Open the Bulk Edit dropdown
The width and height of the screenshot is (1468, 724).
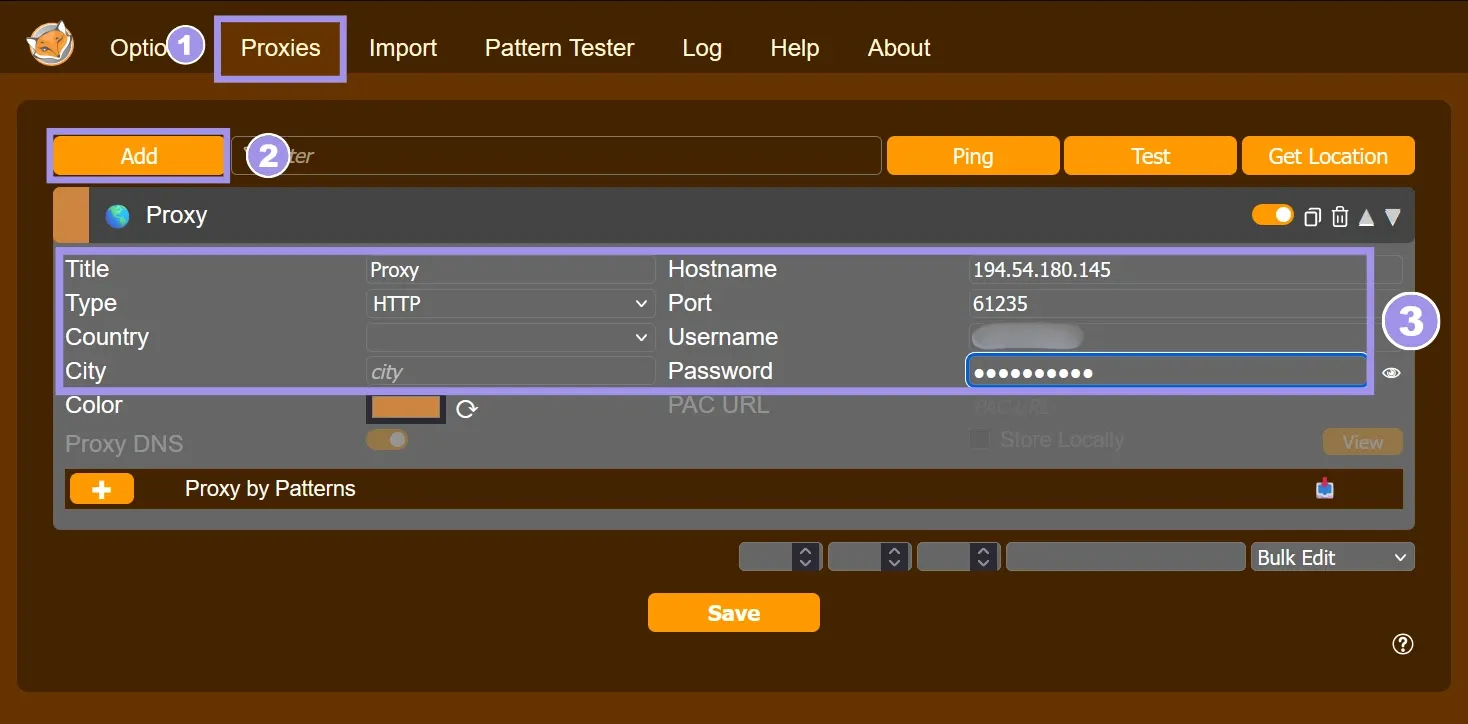pyautogui.click(x=1333, y=557)
